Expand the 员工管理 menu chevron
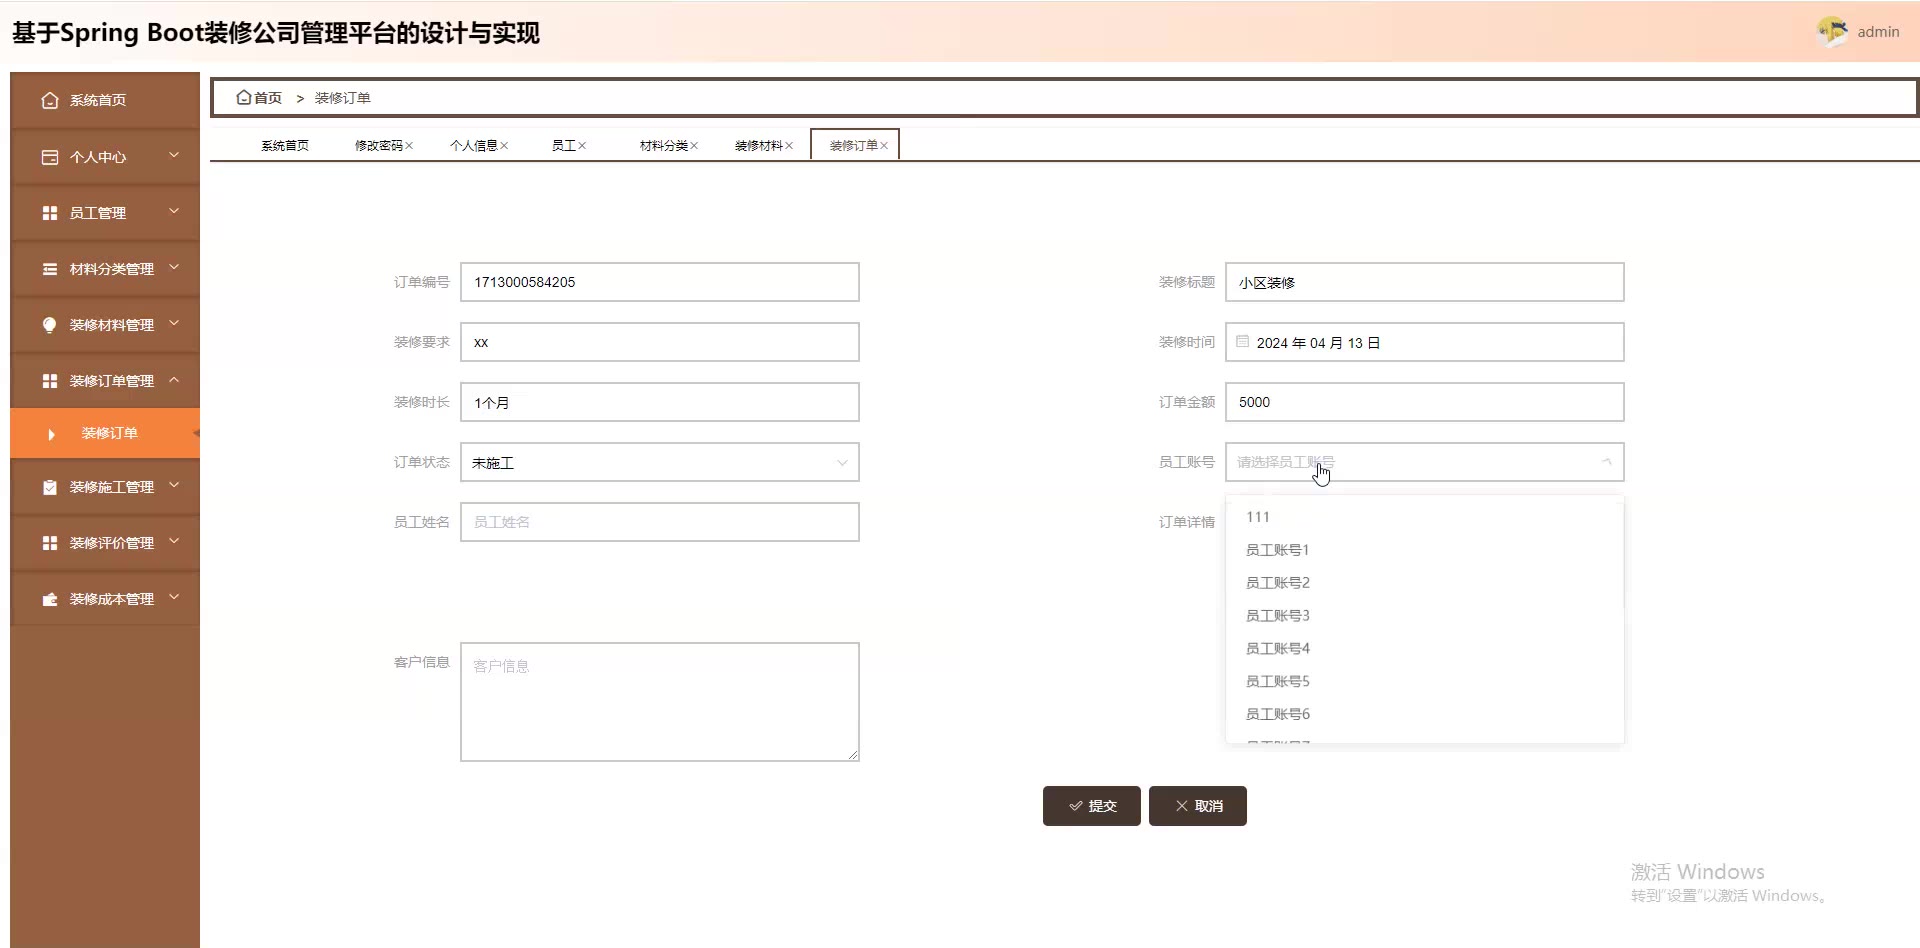 (x=174, y=211)
